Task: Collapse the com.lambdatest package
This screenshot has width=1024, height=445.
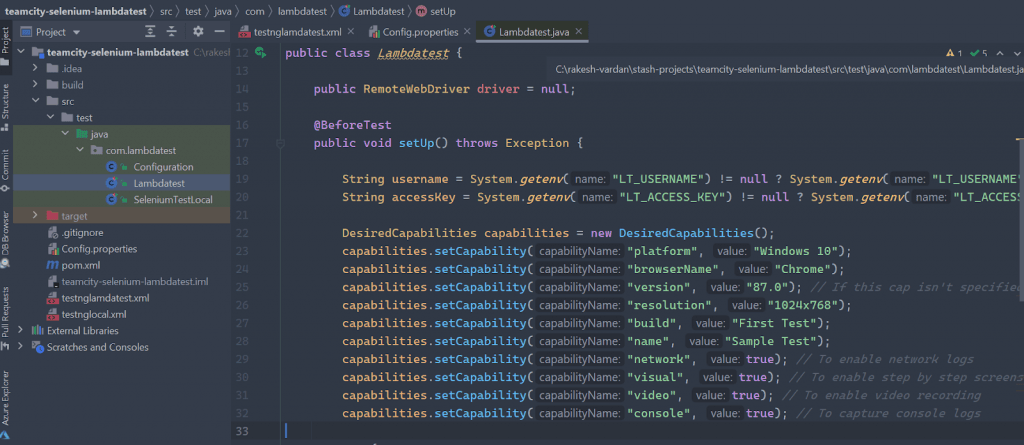Action: tap(82, 150)
